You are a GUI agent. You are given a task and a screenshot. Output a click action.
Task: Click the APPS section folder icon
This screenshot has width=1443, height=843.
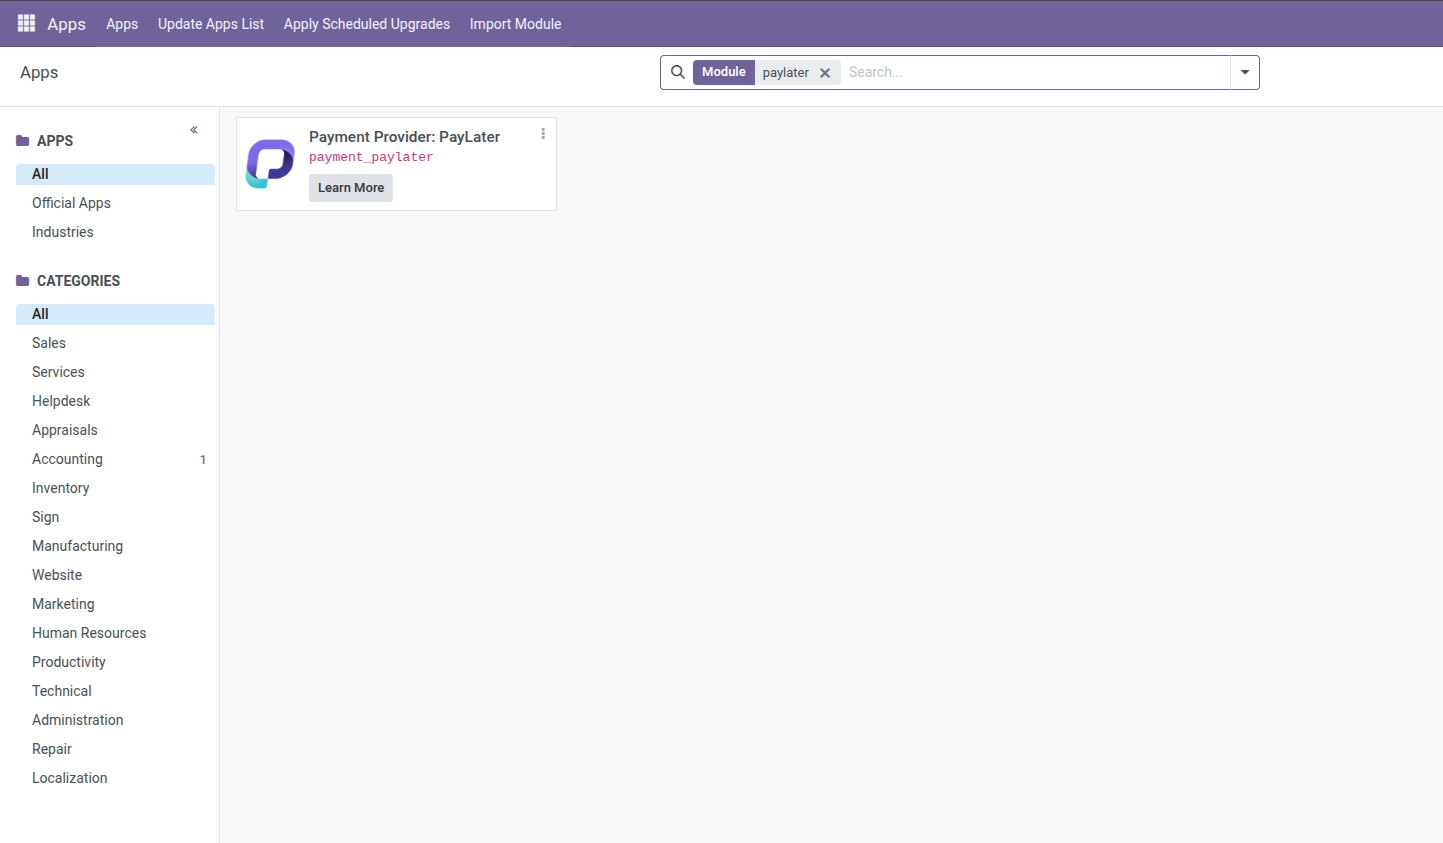[23, 141]
